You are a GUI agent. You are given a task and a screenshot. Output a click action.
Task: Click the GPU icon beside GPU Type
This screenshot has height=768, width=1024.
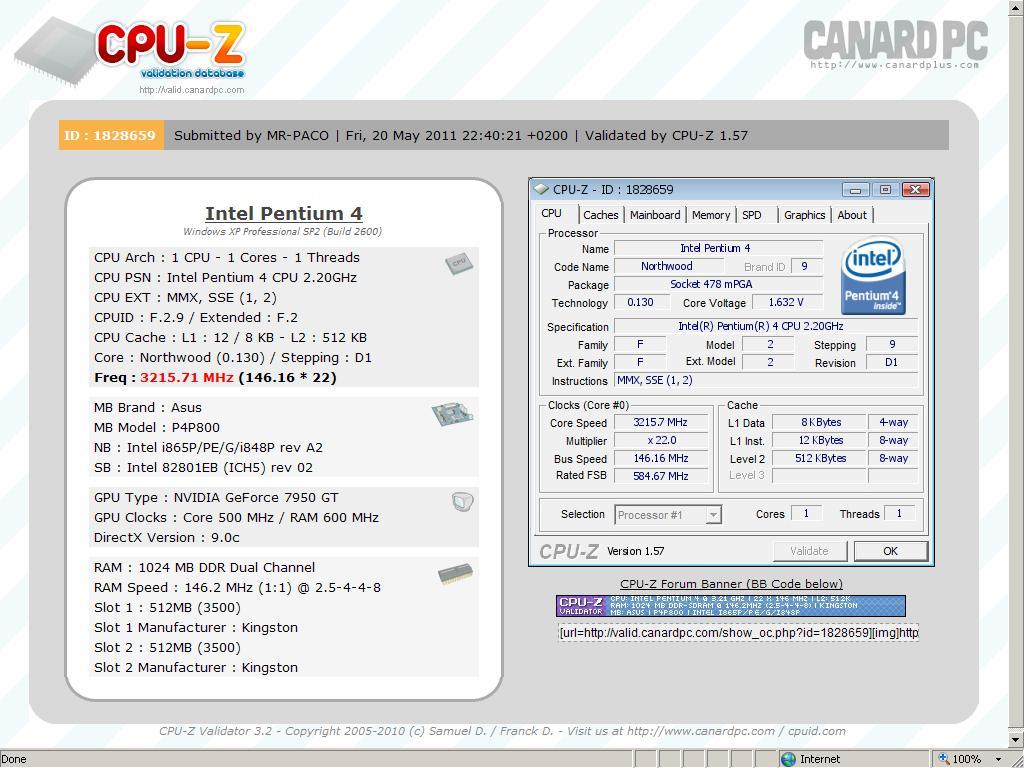tap(462, 502)
